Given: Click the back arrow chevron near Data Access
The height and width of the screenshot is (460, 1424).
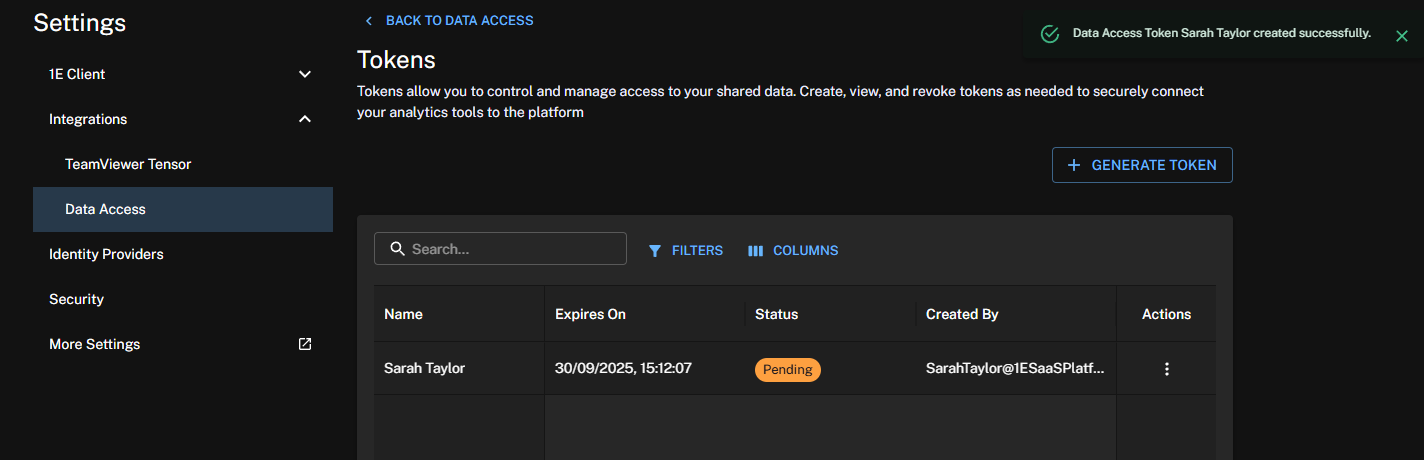Looking at the screenshot, I should (x=369, y=21).
